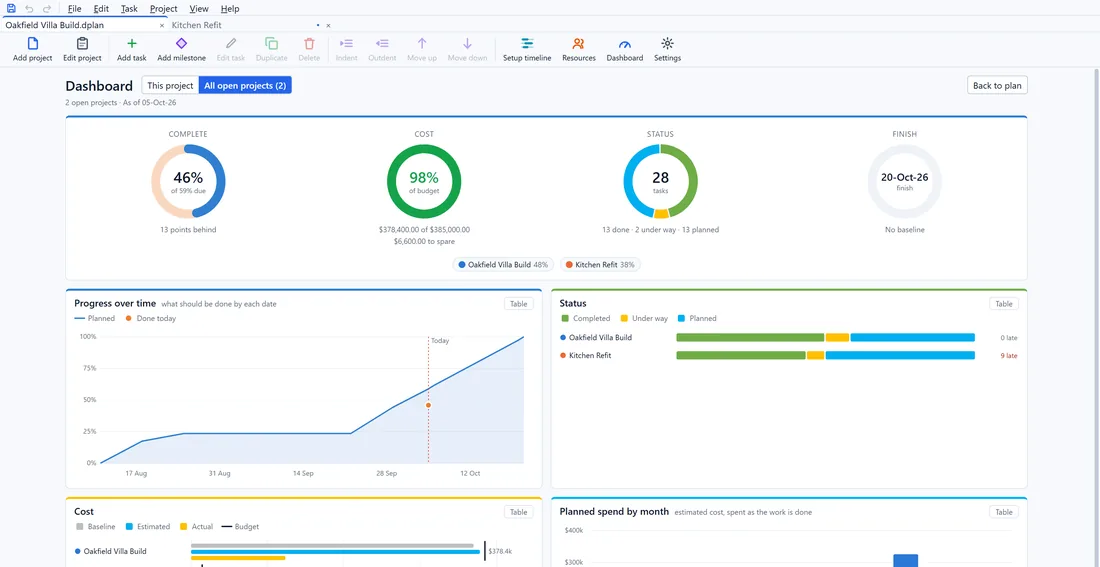The height and width of the screenshot is (567, 1100).
Task: Click gray Baseline legend swatch
Action: coord(79,526)
